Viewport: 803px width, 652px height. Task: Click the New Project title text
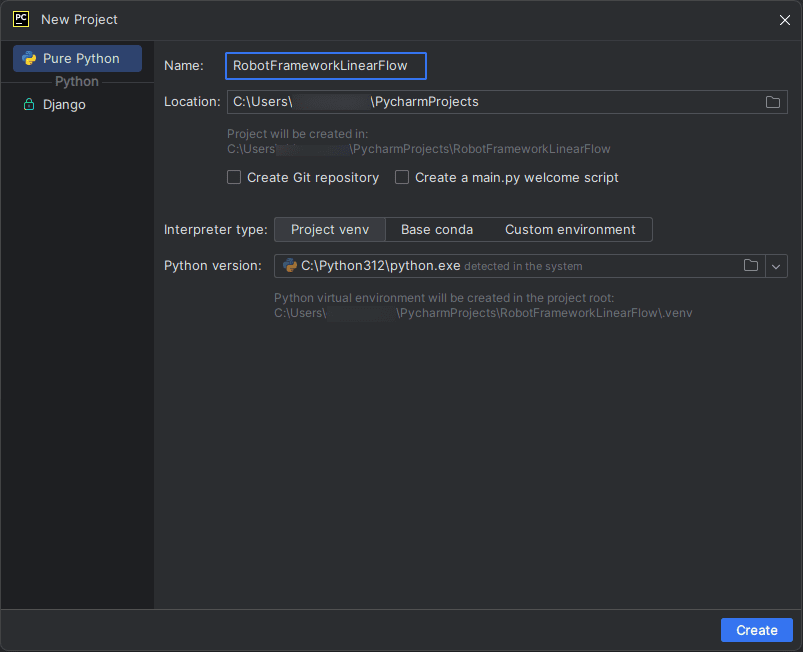[x=79, y=19]
